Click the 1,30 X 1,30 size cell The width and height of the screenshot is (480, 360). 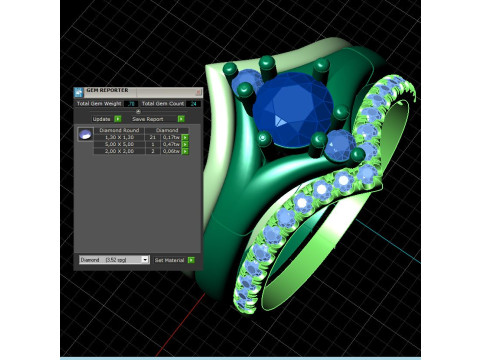pyautogui.click(x=119, y=137)
